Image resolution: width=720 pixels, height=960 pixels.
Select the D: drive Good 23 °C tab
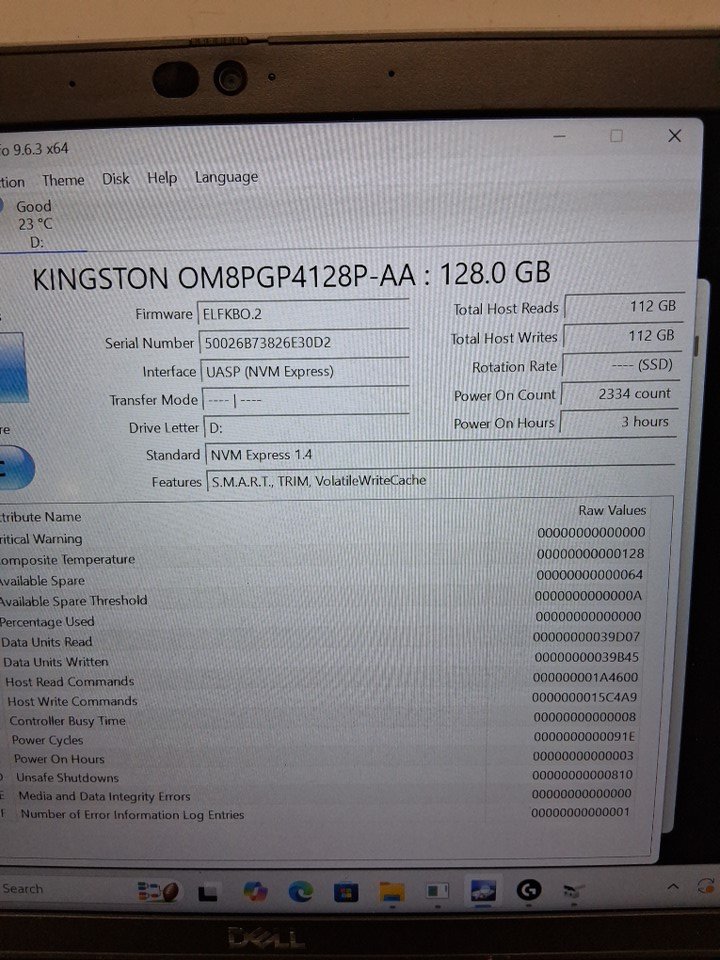[x=34, y=223]
